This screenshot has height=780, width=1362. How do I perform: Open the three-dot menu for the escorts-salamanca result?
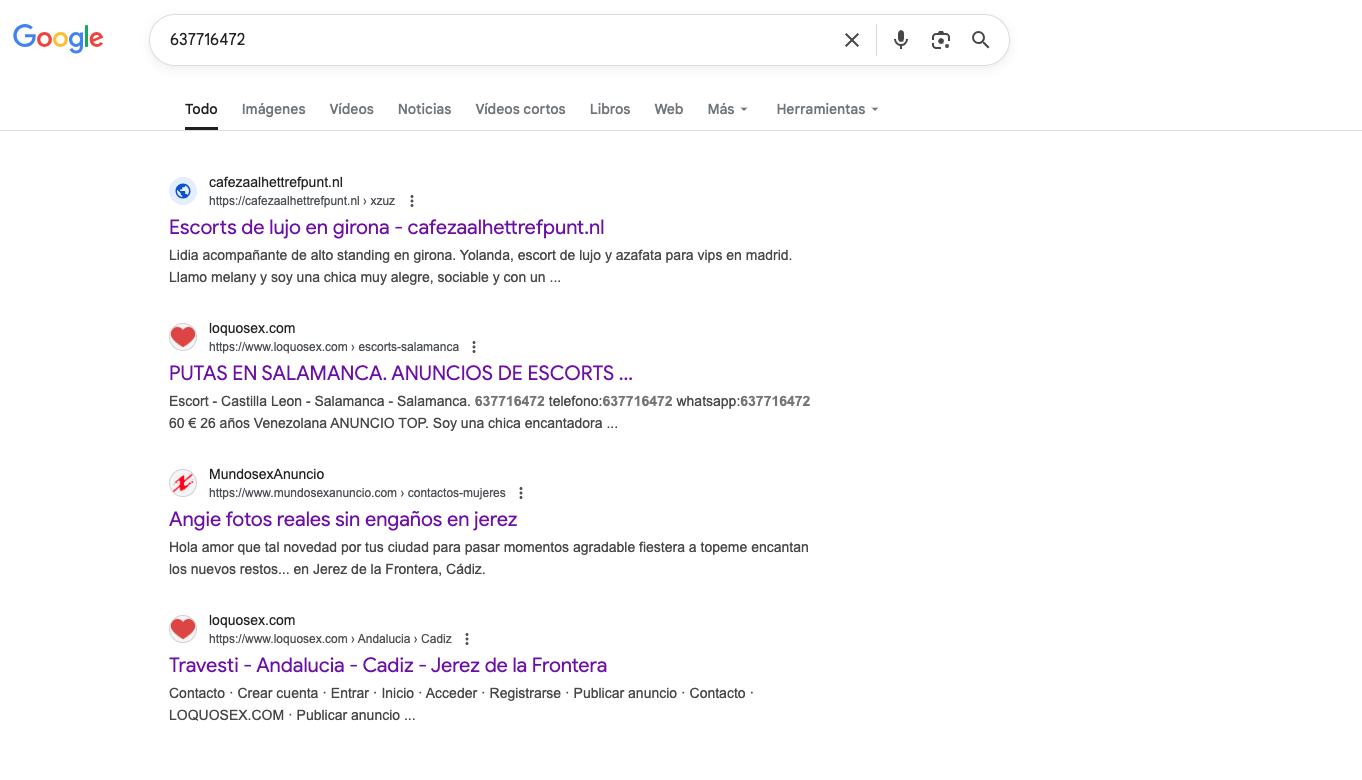(x=474, y=347)
